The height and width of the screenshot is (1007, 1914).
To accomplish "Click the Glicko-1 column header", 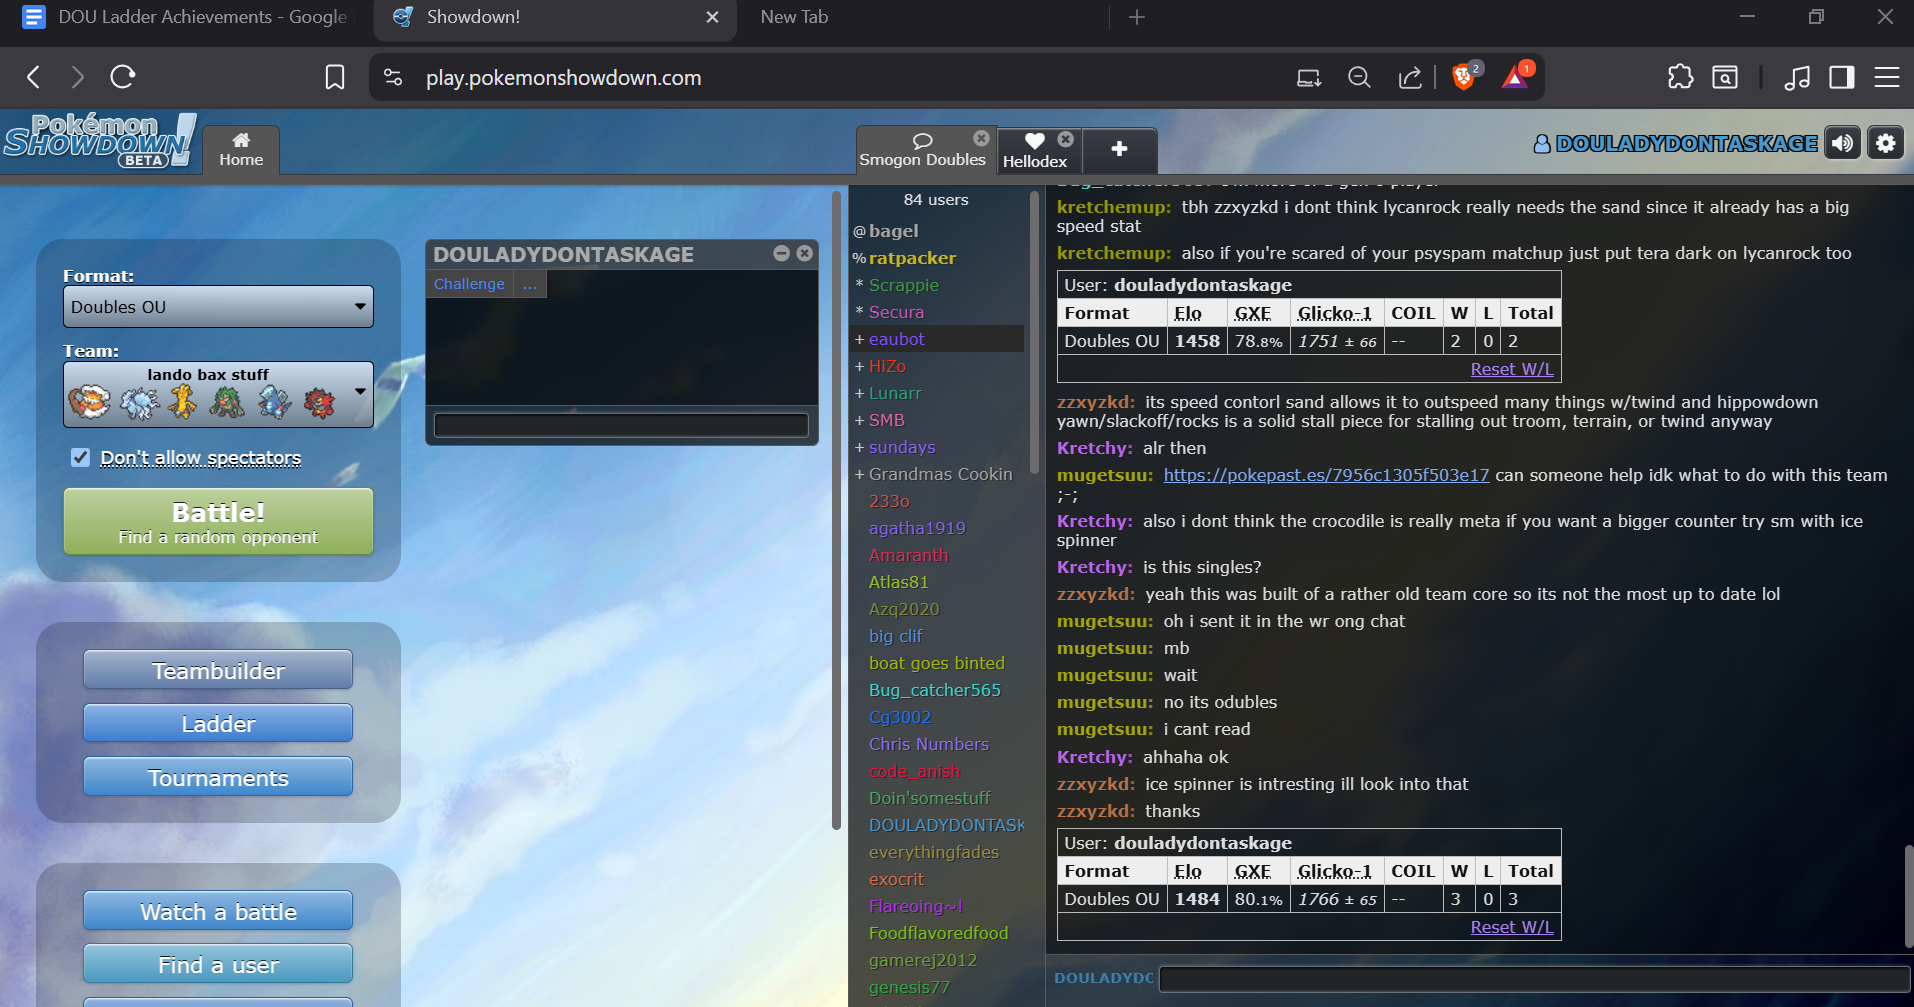I will 1334,313.
